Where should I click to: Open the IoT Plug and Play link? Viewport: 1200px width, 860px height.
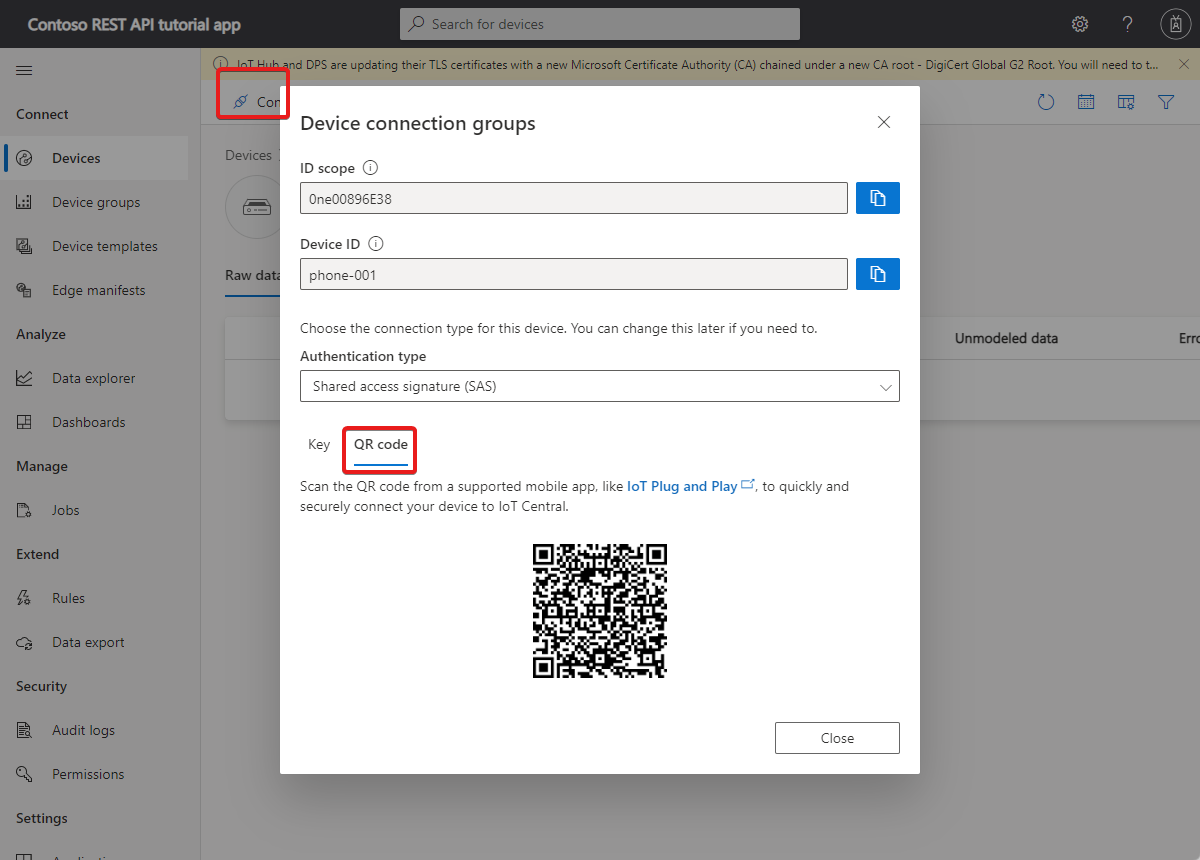pos(681,486)
